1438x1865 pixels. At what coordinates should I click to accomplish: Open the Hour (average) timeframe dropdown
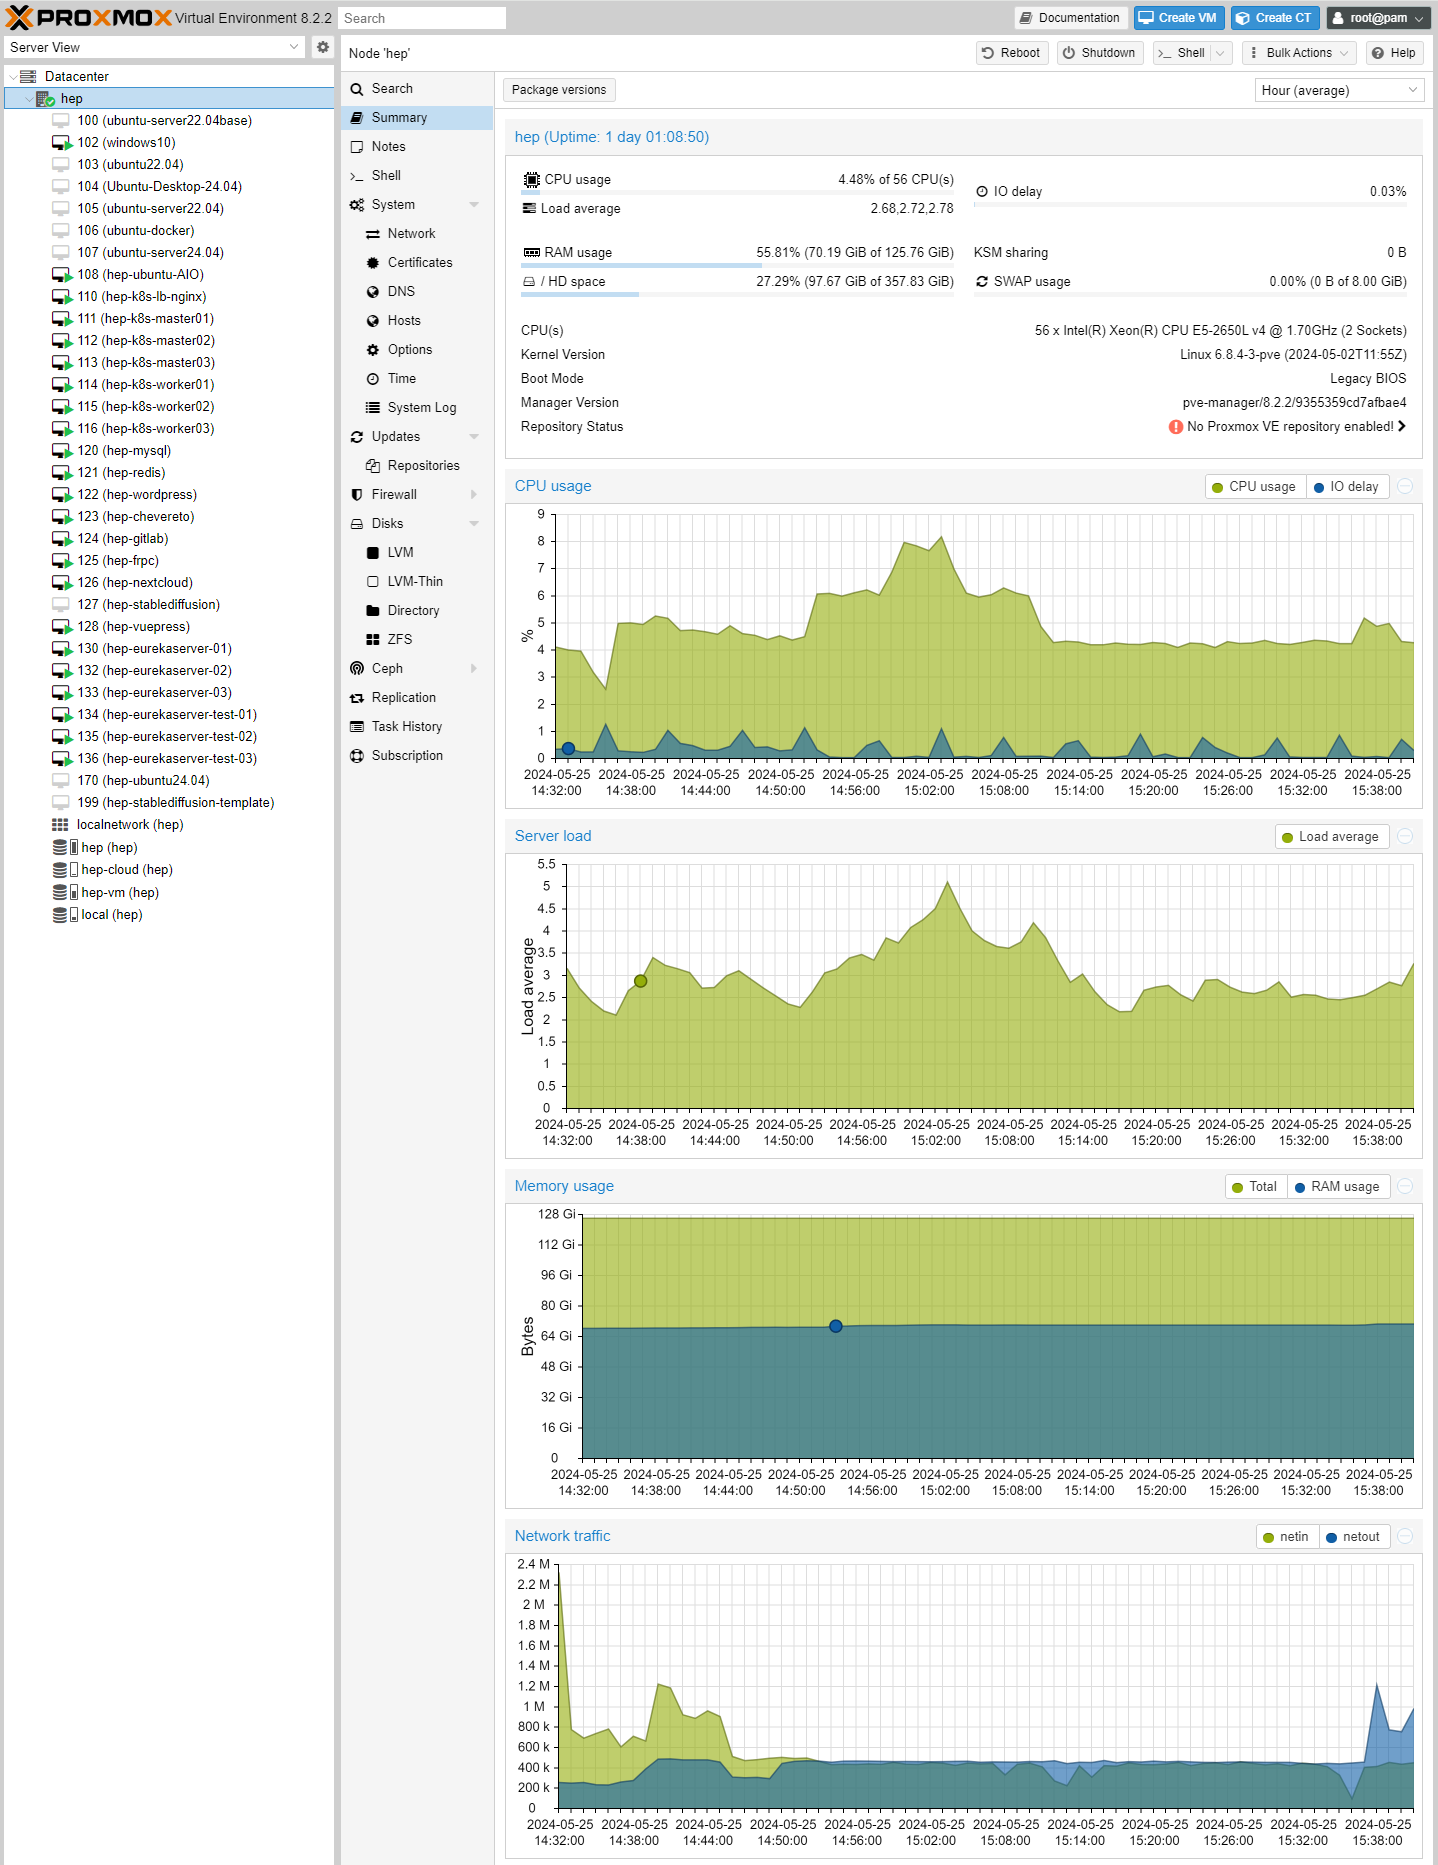tap(1413, 90)
